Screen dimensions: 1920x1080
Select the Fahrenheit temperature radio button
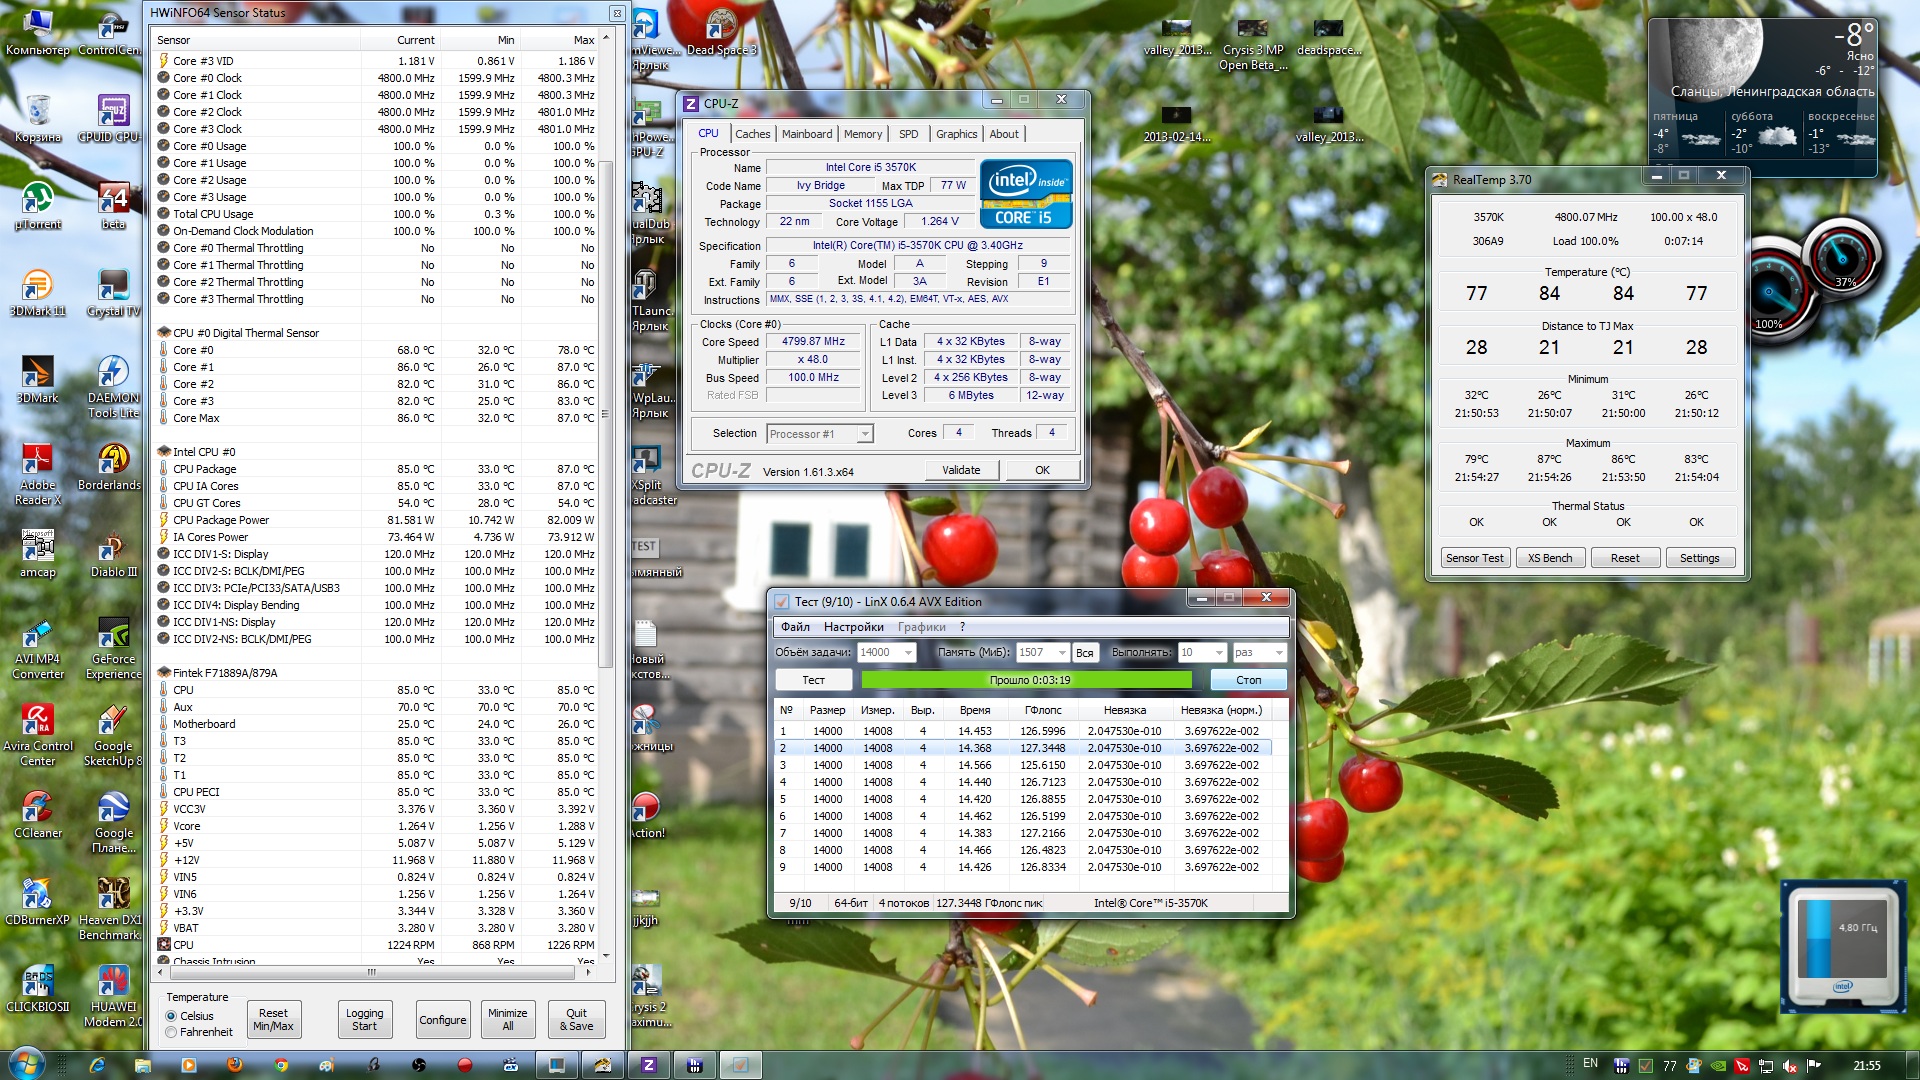coord(171,1032)
